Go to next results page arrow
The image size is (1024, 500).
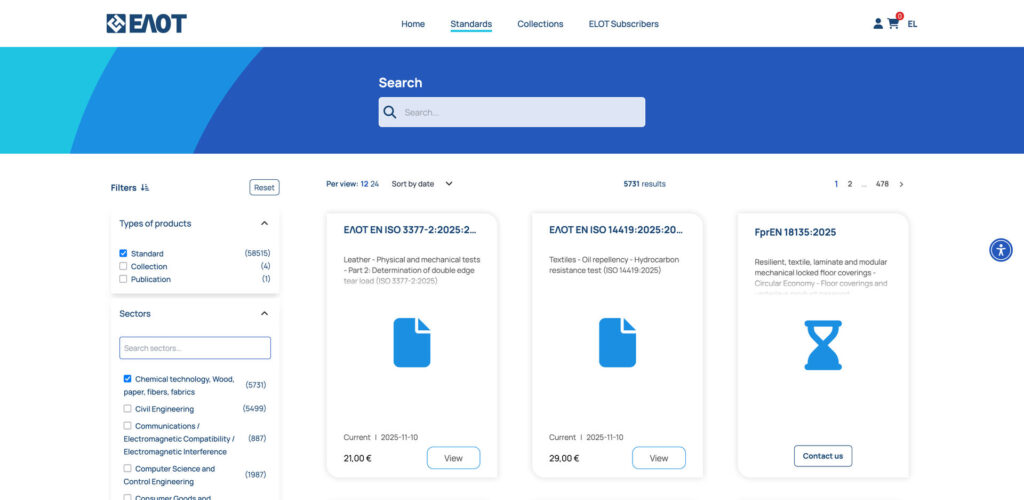coord(901,184)
